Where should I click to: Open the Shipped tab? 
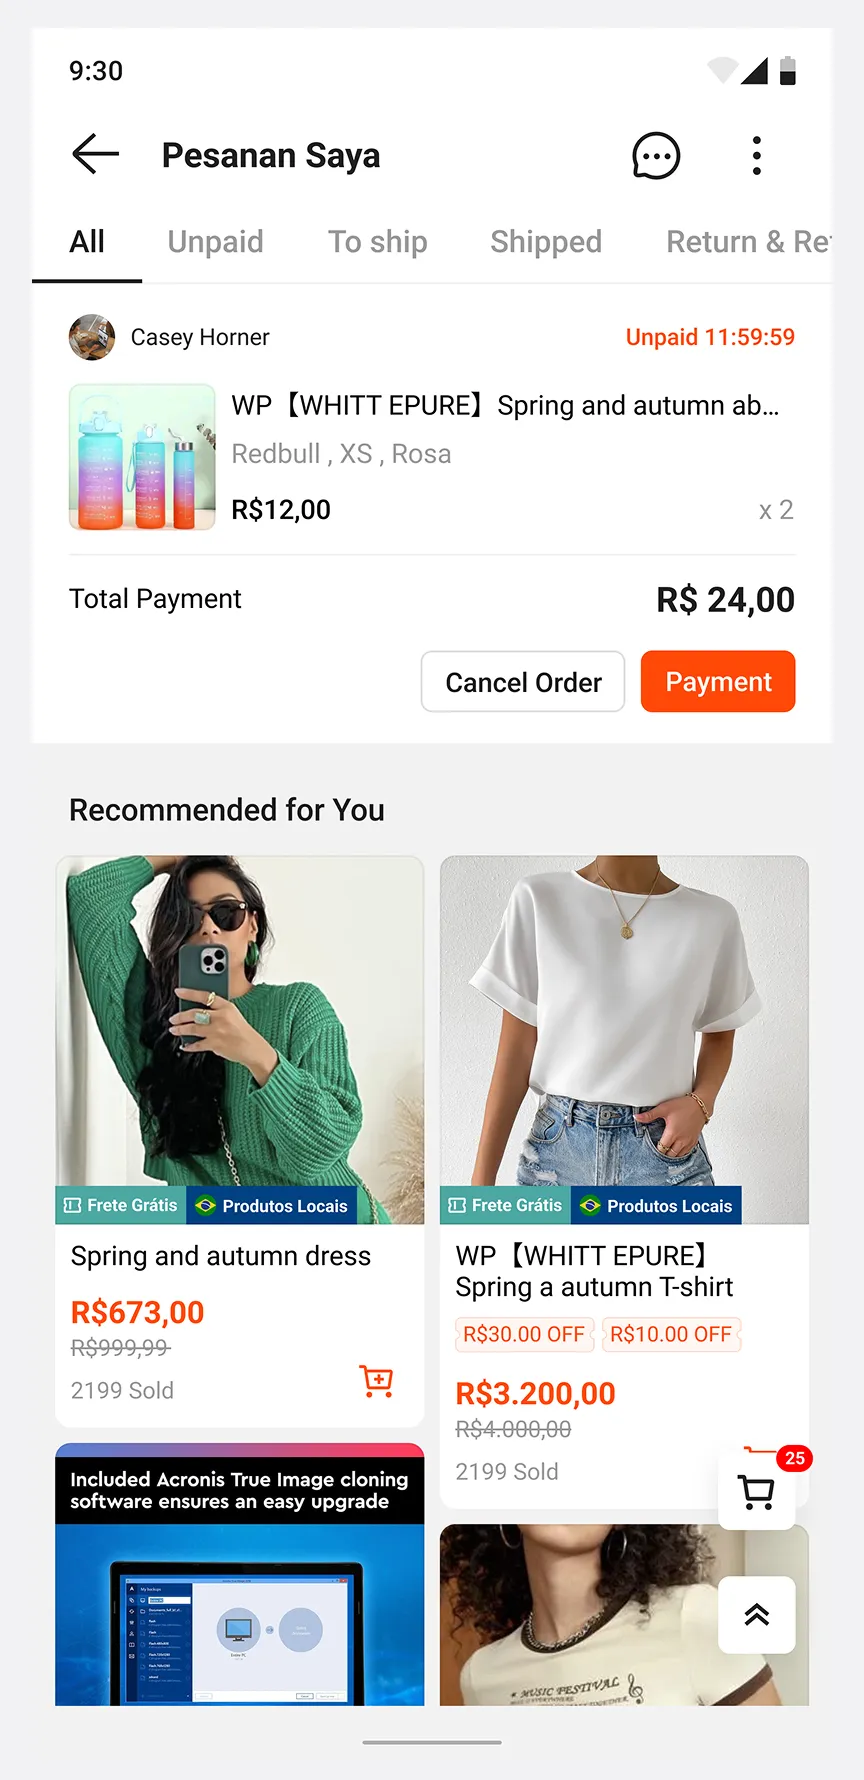point(546,242)
